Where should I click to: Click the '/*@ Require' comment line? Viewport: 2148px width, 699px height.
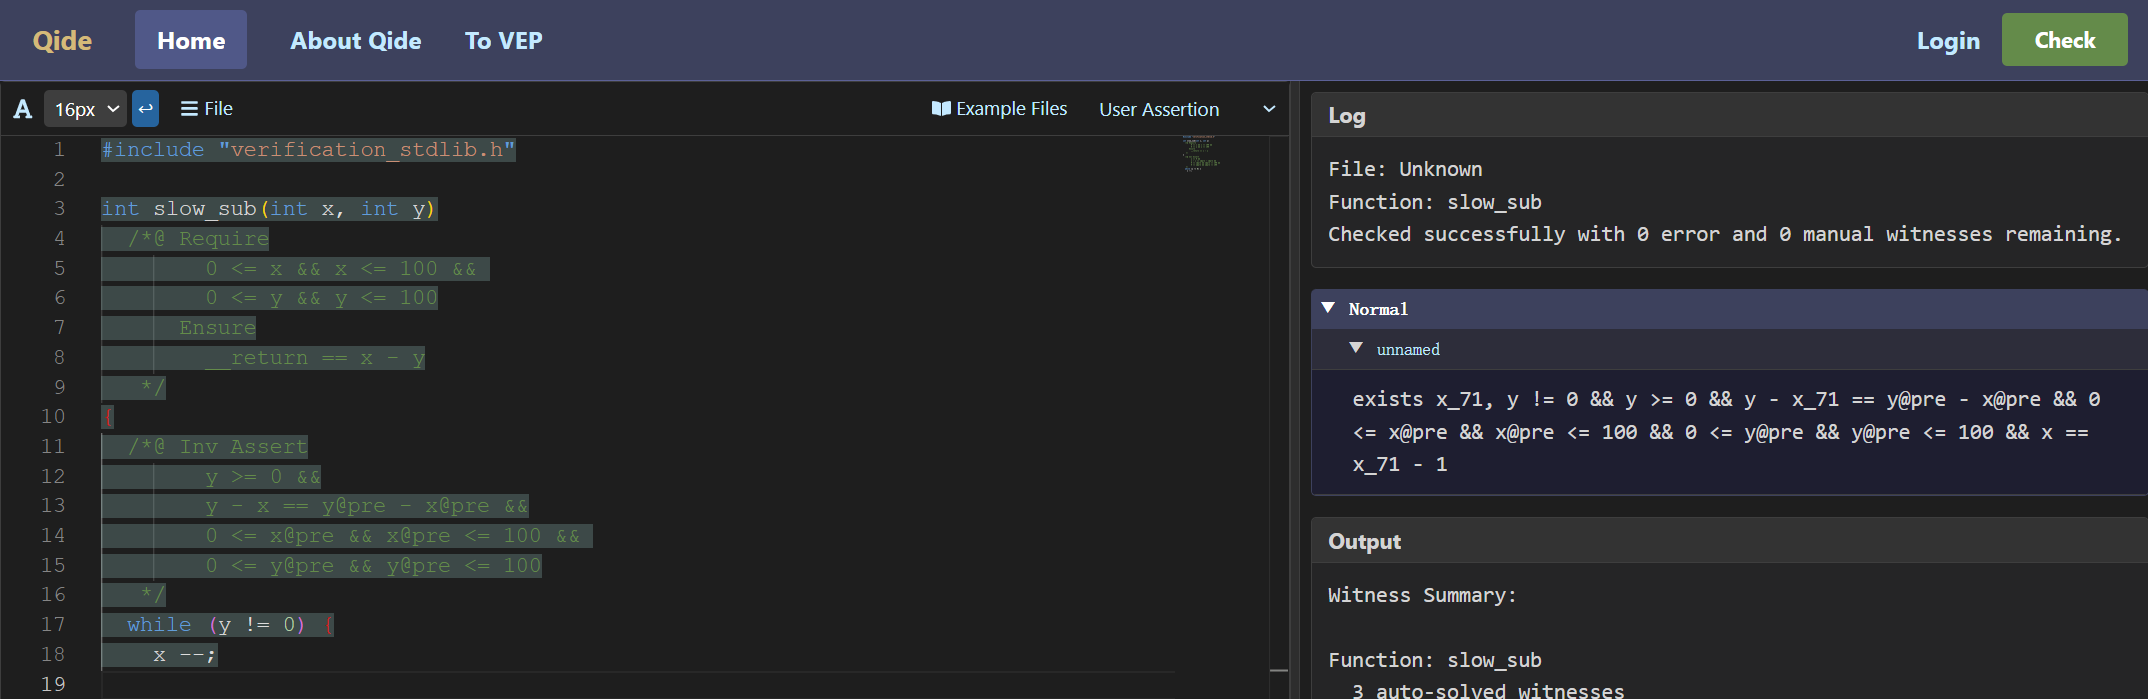coord(198,239)
